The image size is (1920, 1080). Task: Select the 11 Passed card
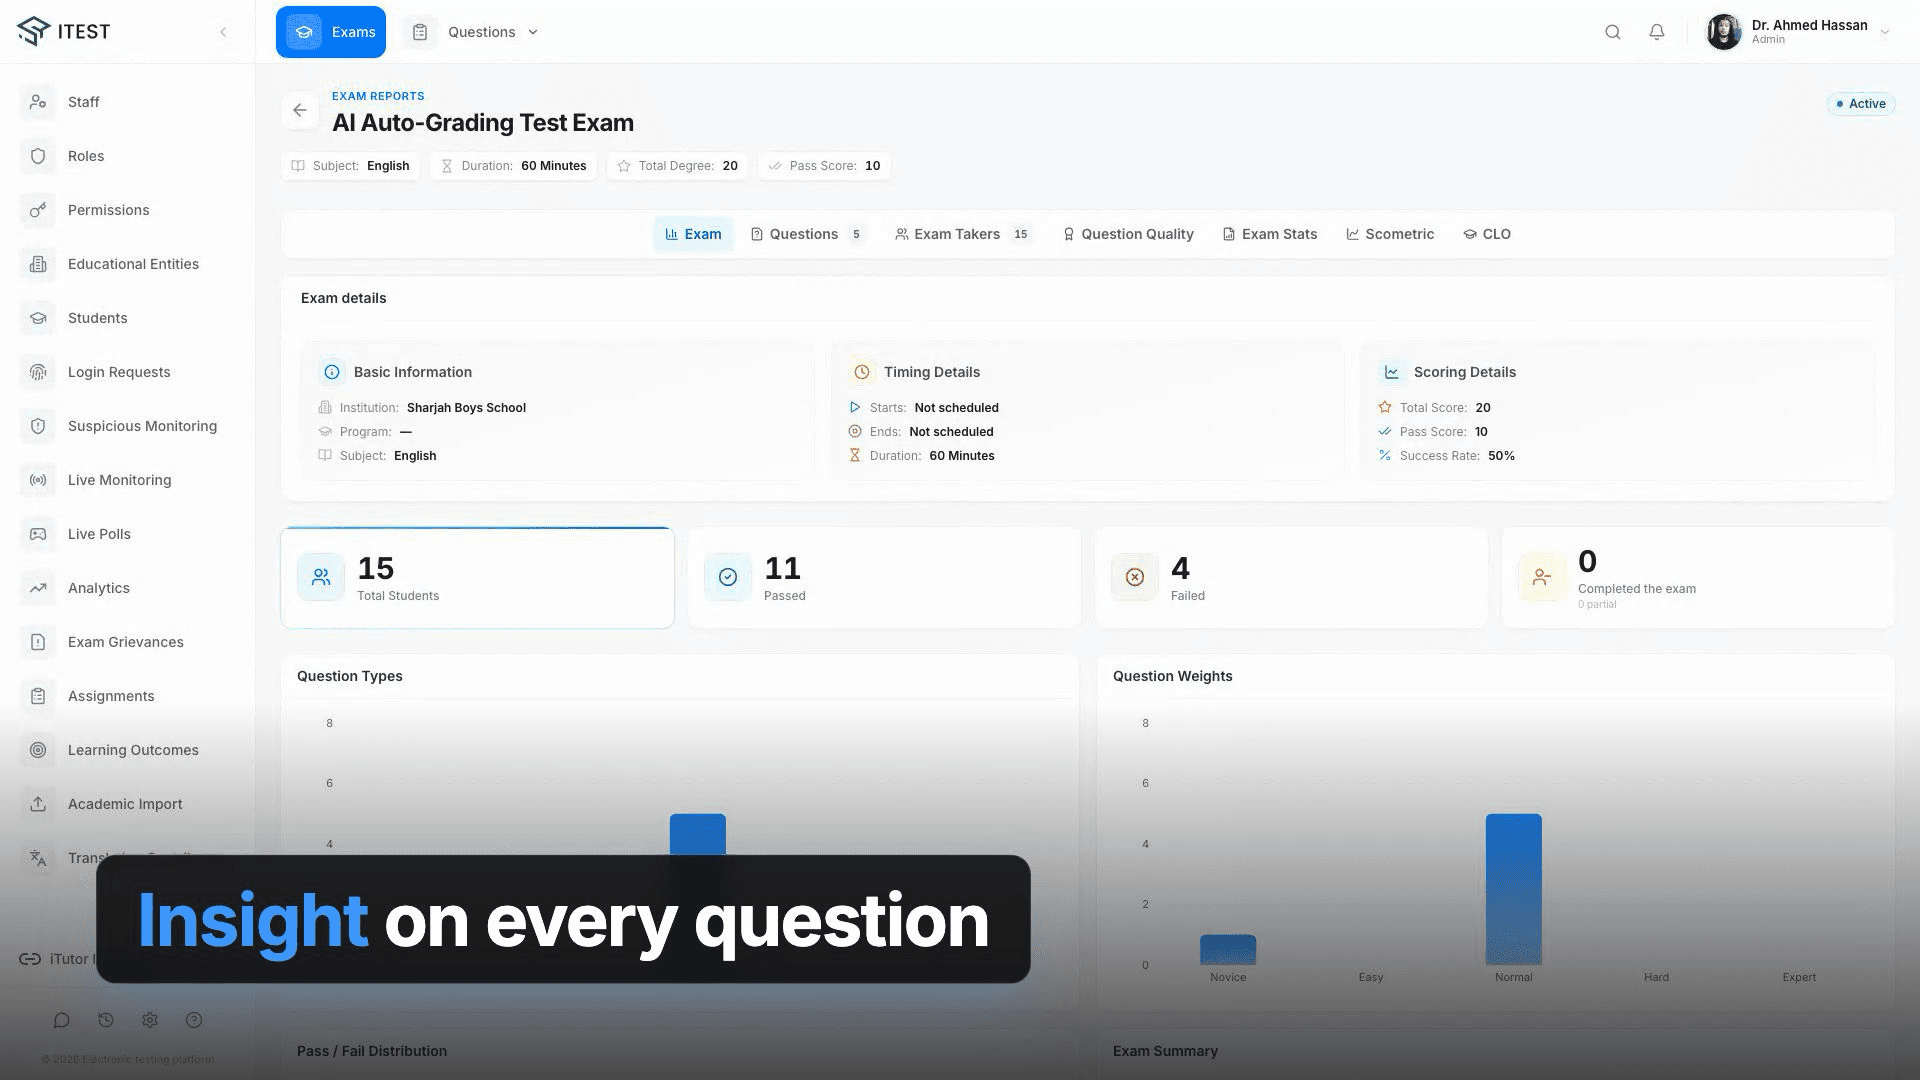(884, 578)
